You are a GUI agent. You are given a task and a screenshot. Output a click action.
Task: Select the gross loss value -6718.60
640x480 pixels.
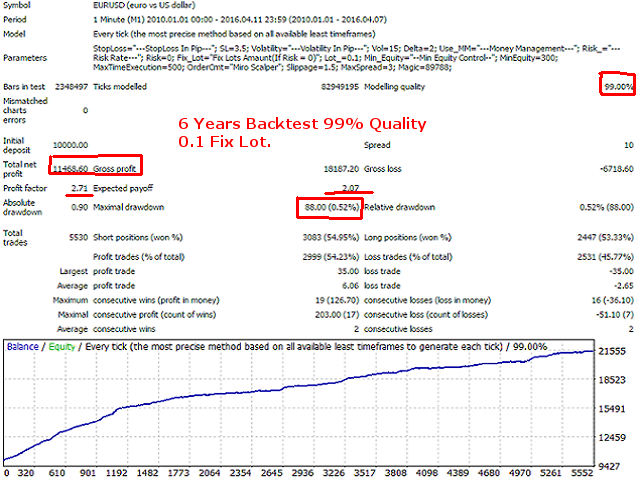click(x=616, y=169)
